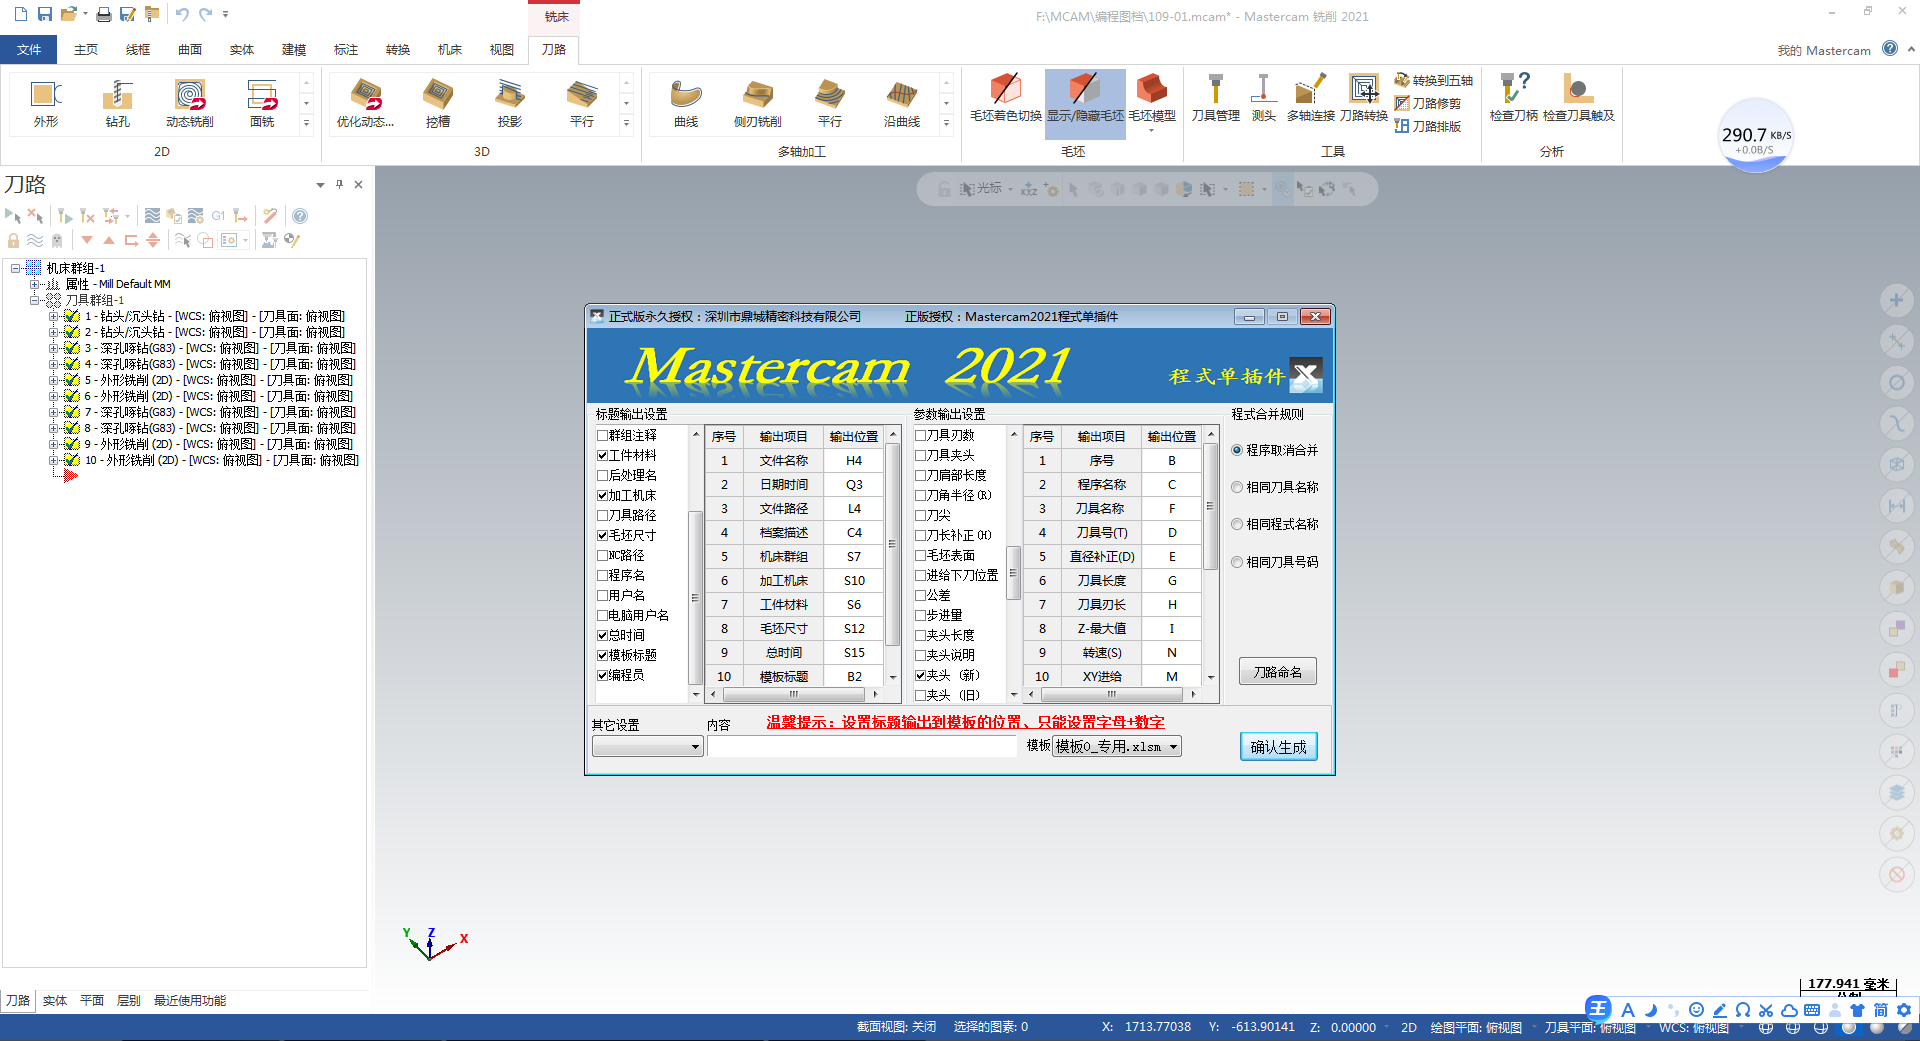Select the 相同刀具名称 merge rule
This screenshot has height=1041, width=1920.
[1237, 487]
